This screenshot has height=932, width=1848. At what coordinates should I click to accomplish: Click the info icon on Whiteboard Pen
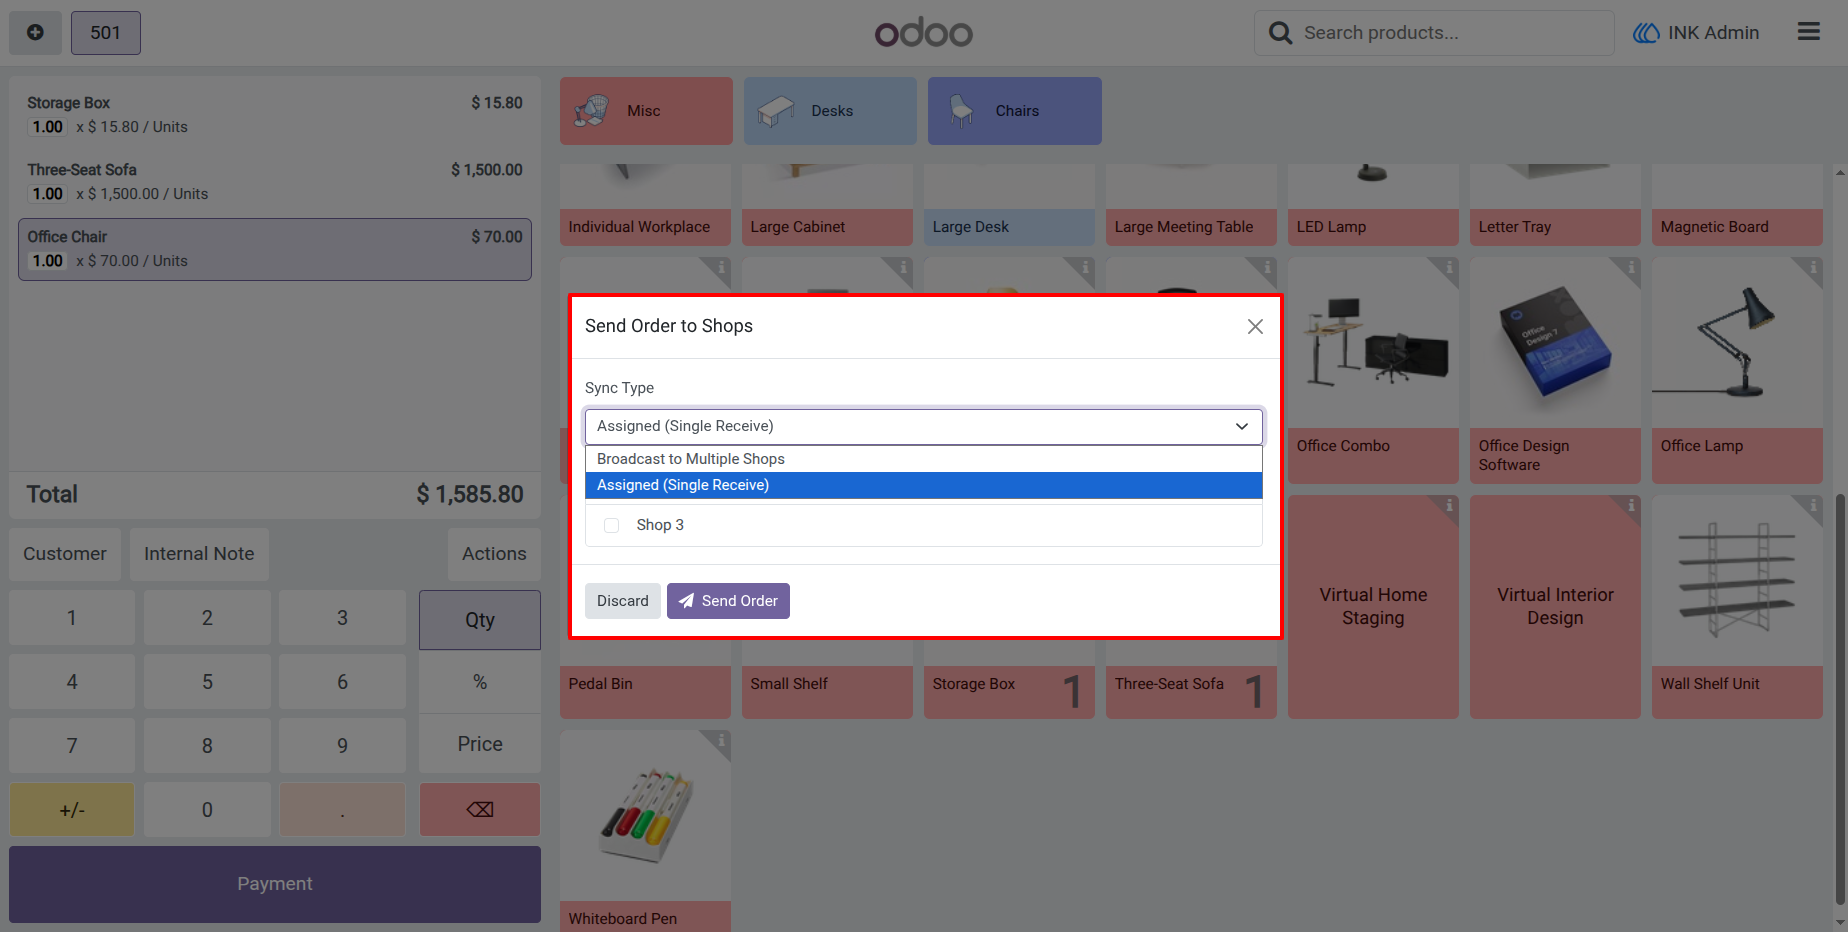(x=720, y=740)
